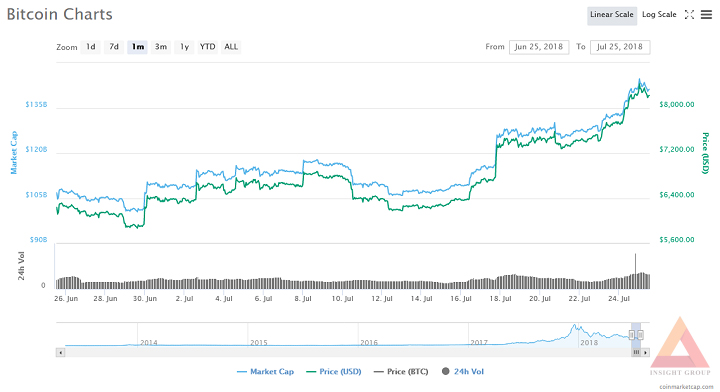Set zoom to 3m

tap(161, 47)
